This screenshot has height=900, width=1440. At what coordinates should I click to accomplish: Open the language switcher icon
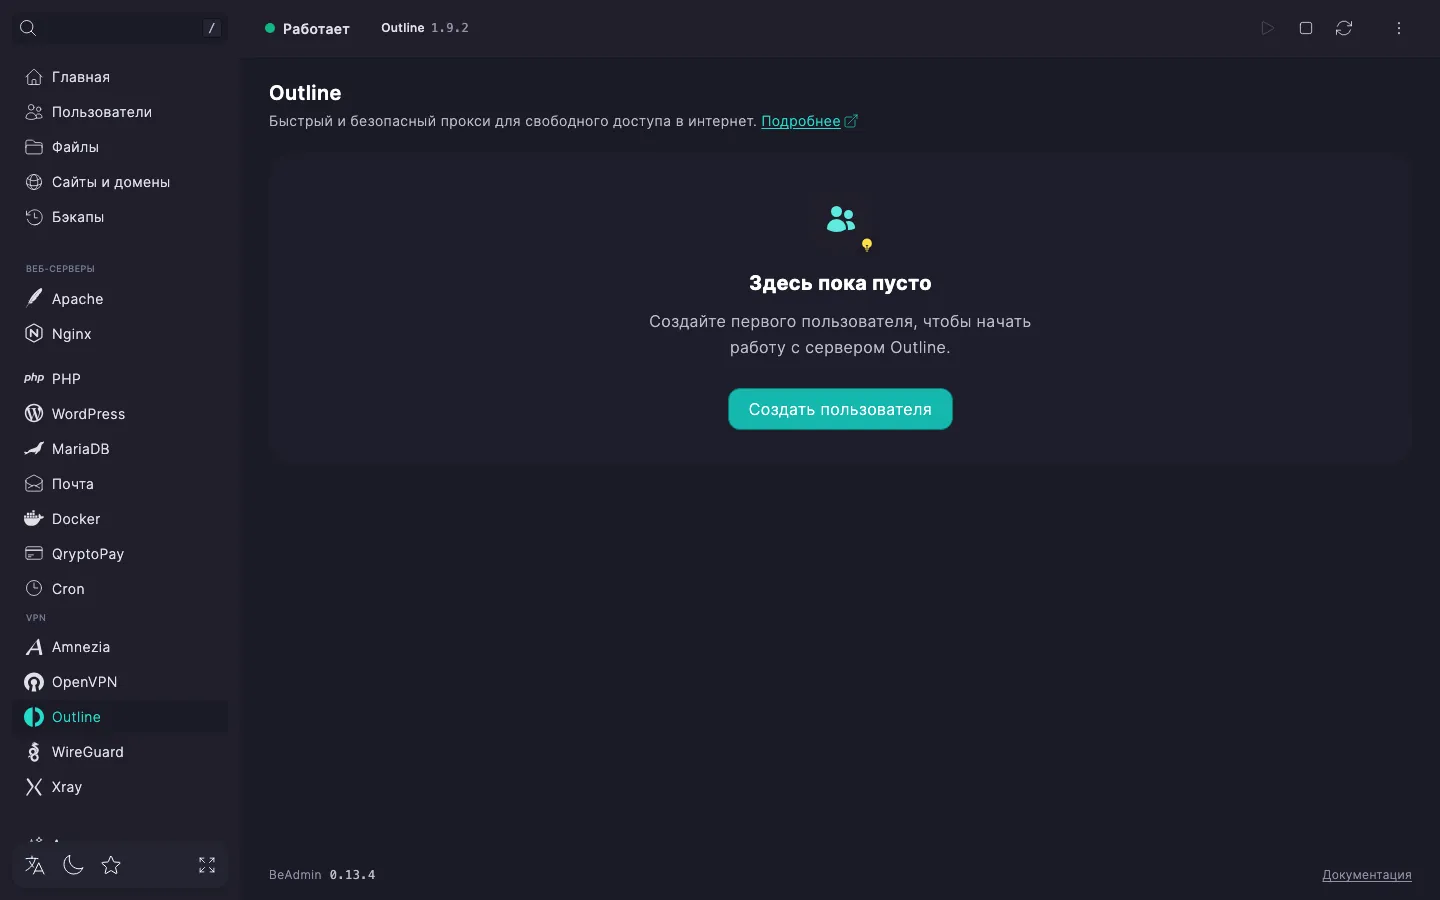35,865
